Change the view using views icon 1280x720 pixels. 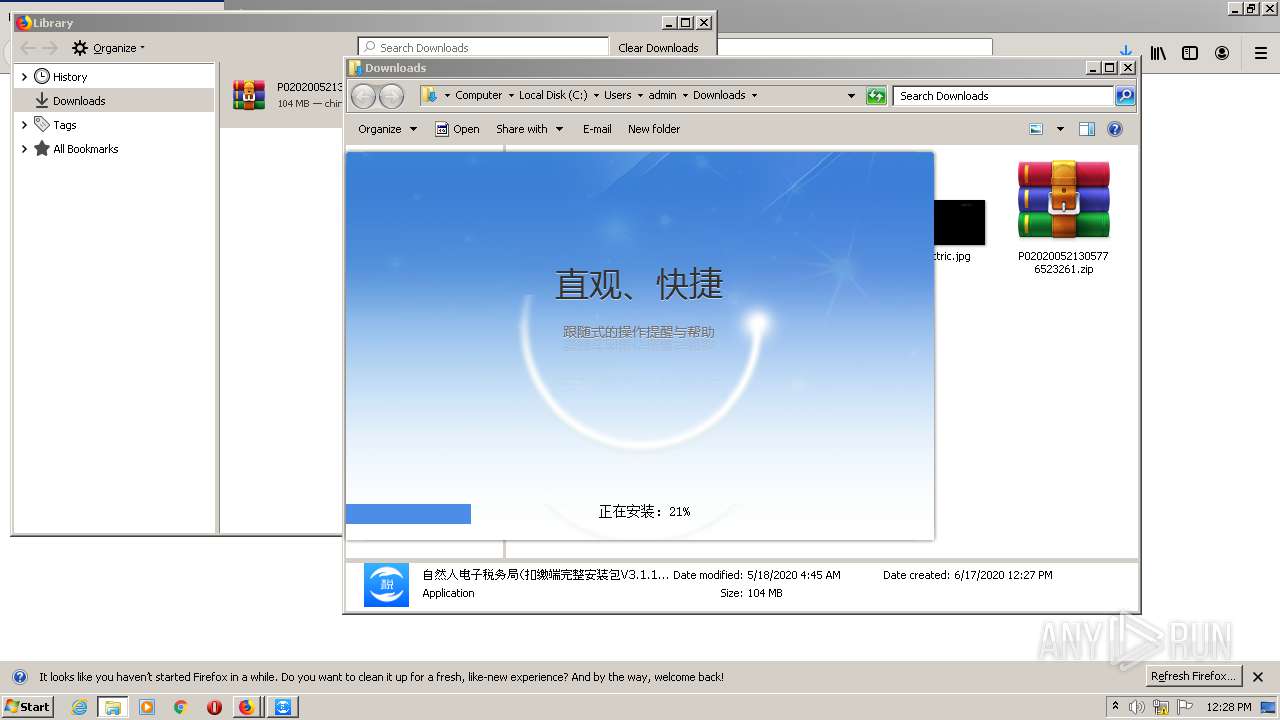[1036, 129]
